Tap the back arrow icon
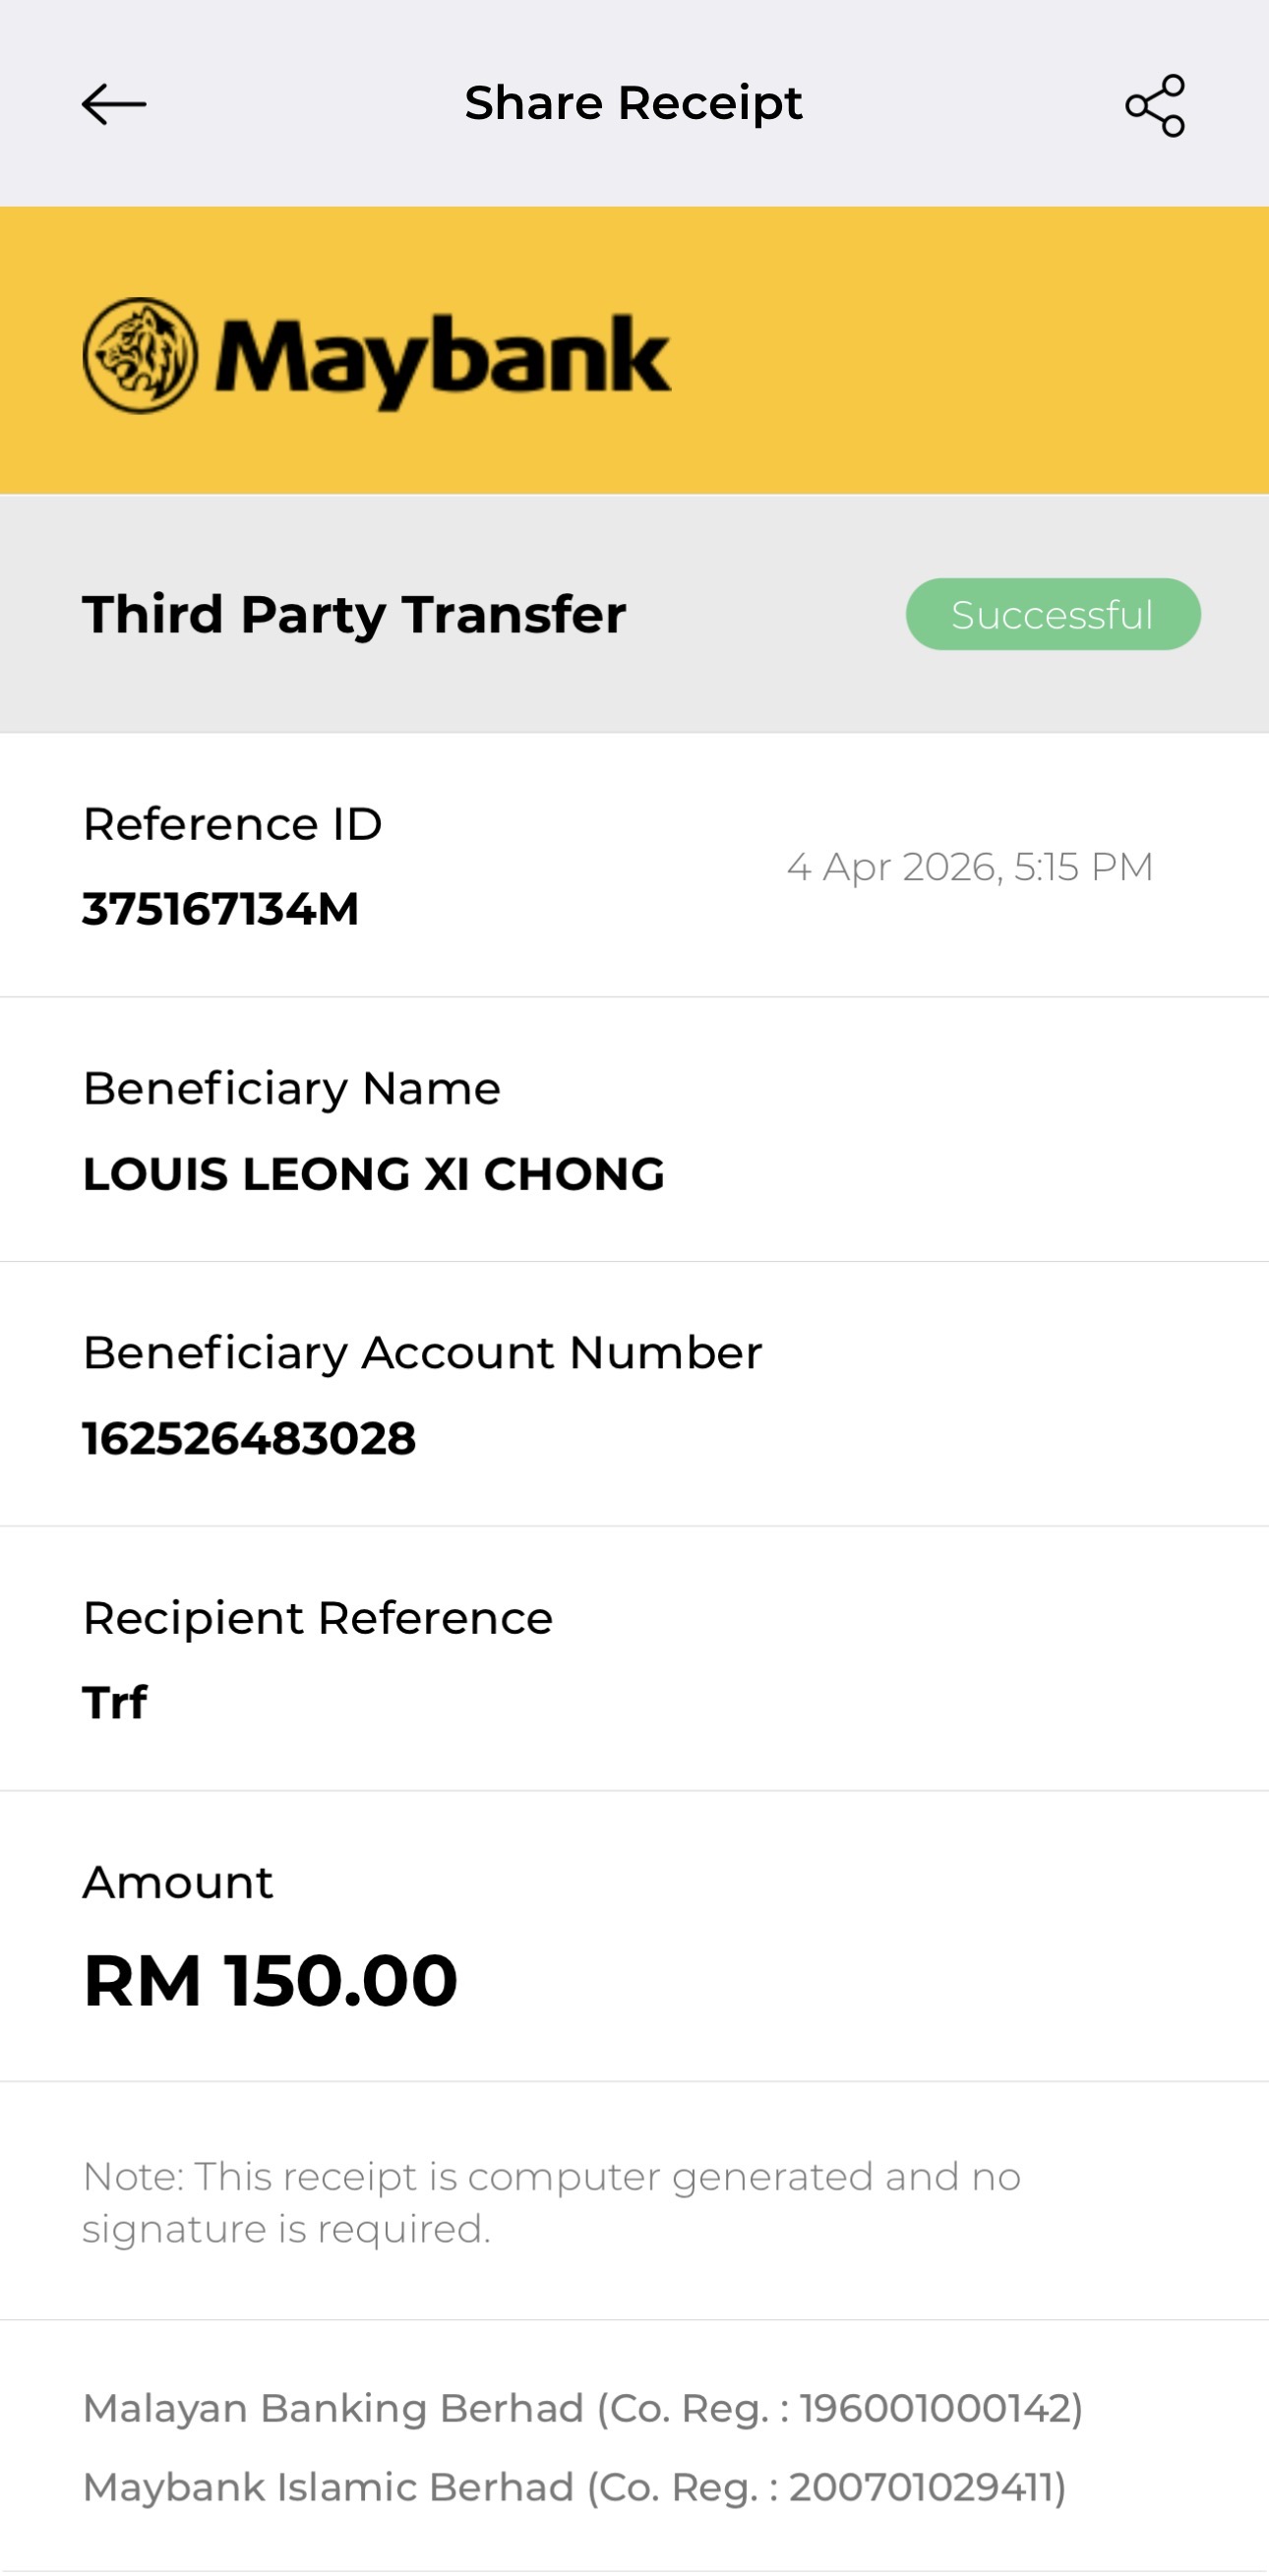Viewport: 1269px width, 2576px height. (113, 104)
